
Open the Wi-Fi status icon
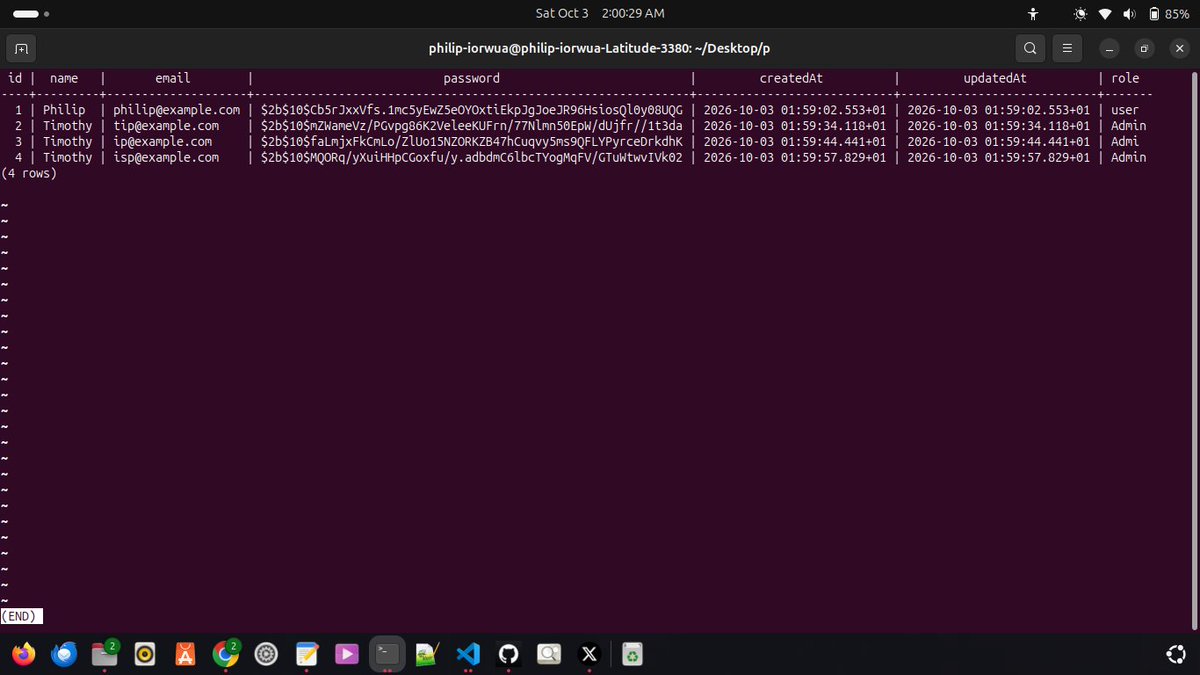pos(1105,14)
